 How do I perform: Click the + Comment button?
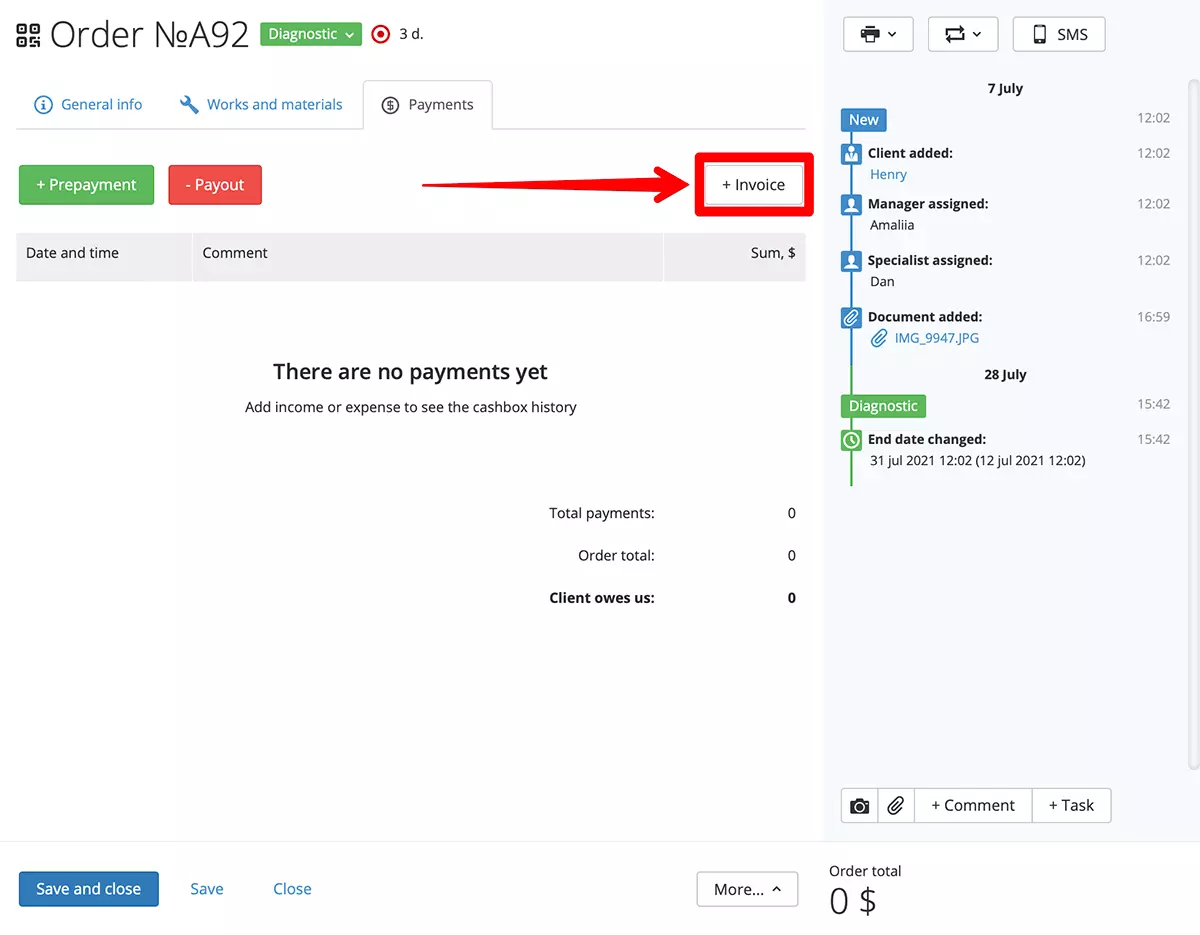click(973, 806)
